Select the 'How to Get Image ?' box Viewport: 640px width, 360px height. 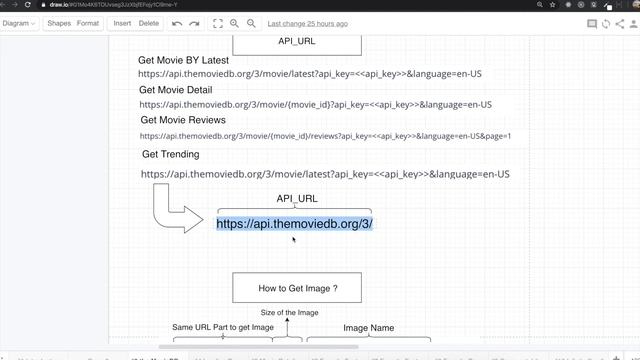(x=297, y=288)
